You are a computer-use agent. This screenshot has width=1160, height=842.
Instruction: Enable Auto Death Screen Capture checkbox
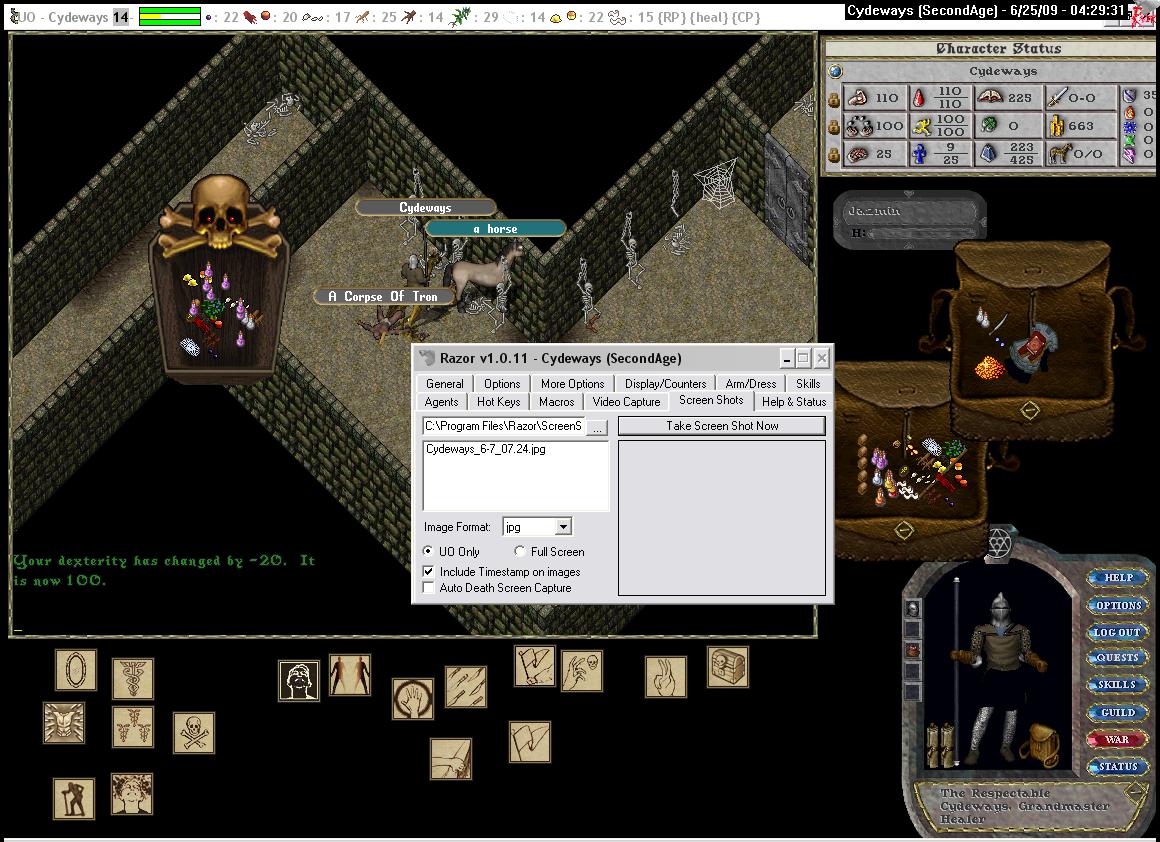click(x=429, y=588)
